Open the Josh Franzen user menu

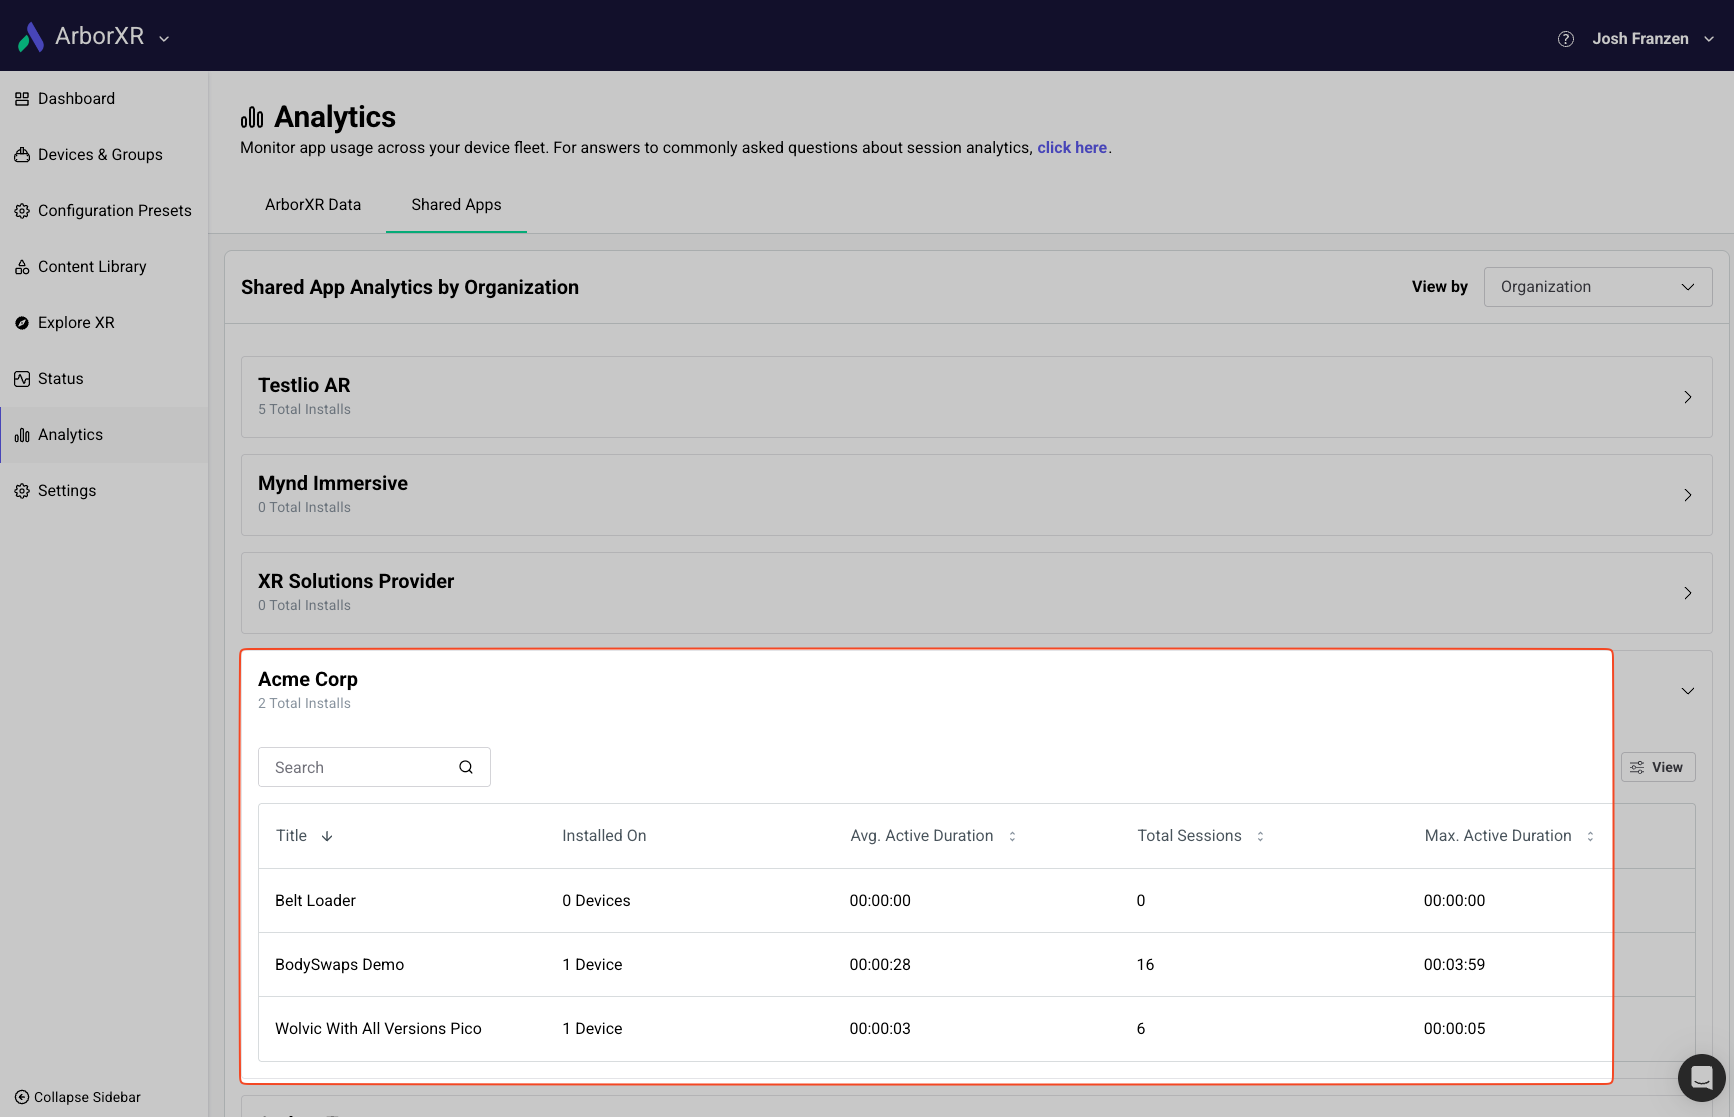coord(1653,39)
